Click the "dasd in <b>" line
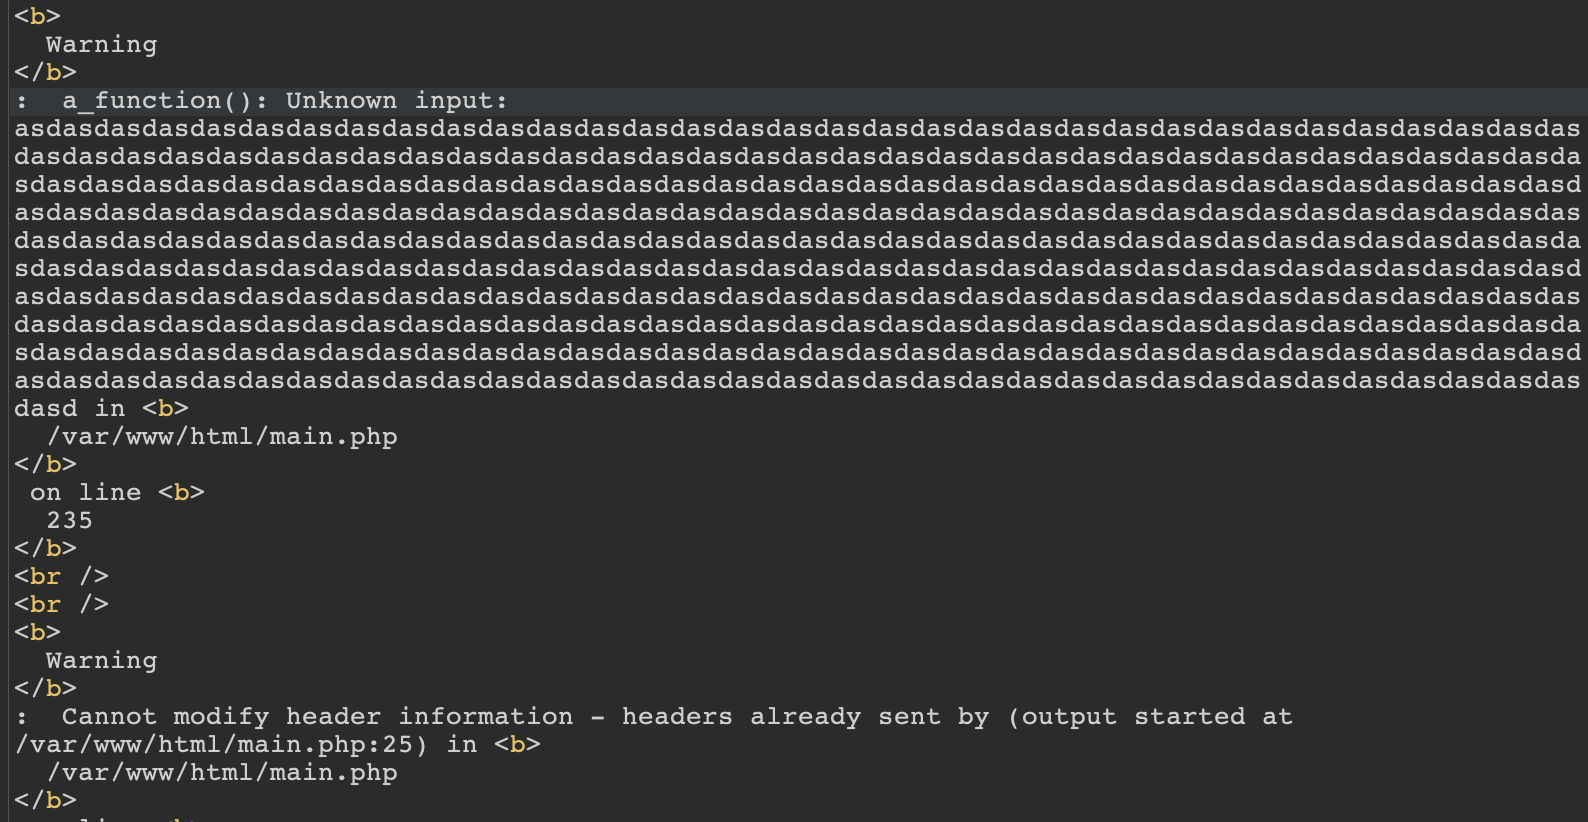The height and width of the screenshot is (822, 1588). pos(100,409)
